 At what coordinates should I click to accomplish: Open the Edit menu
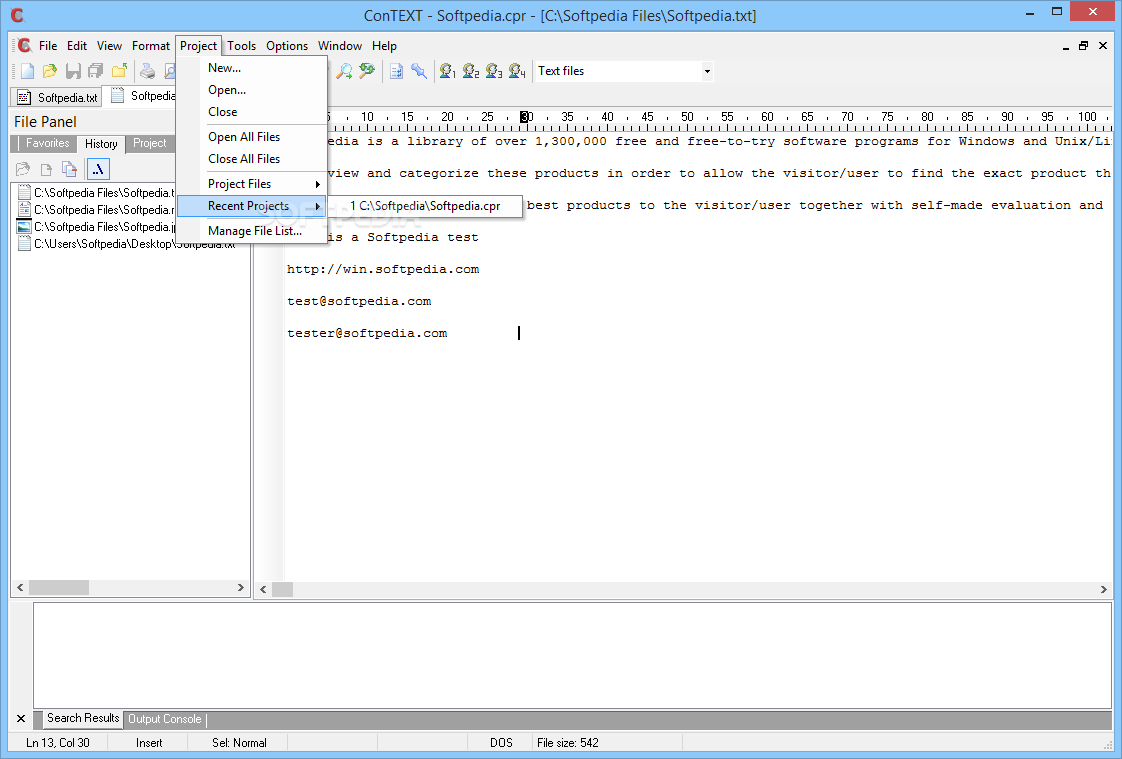tap(77, 46)
